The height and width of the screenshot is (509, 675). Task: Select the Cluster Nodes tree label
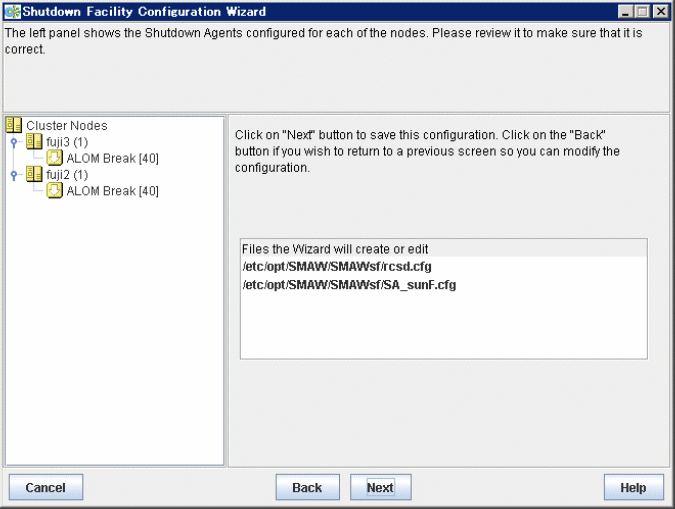pyautogui.click(x=67, y=126)
